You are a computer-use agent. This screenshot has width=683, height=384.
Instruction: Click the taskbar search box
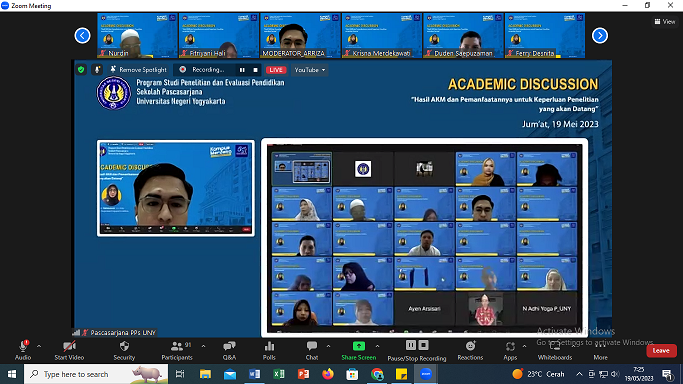96,374
